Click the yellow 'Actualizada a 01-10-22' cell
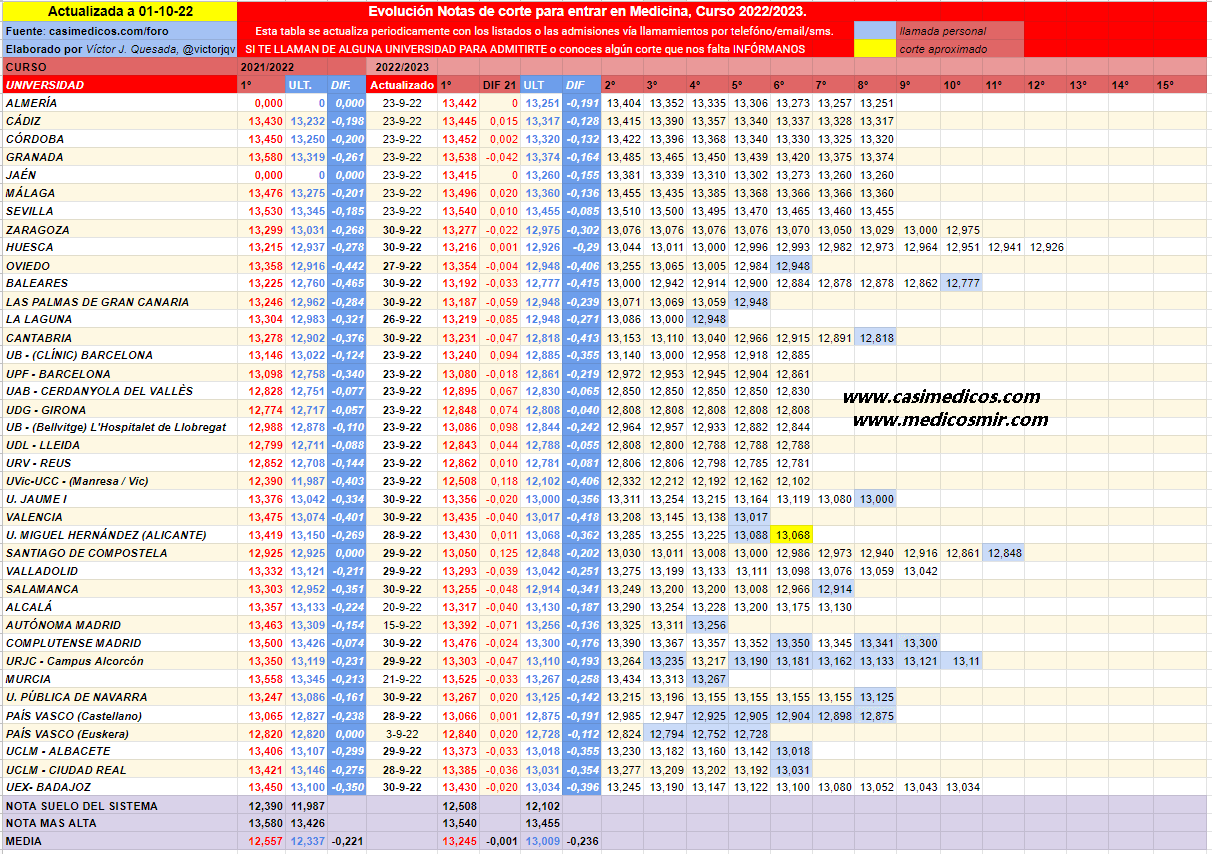 tap(119, 12)
